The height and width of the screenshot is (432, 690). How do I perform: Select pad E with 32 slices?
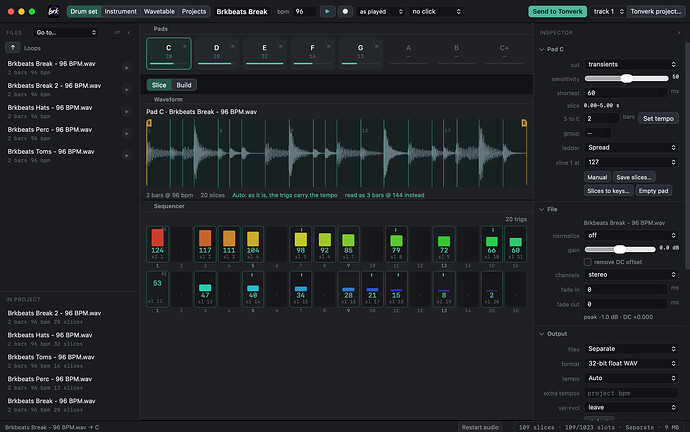coord(264,54)
